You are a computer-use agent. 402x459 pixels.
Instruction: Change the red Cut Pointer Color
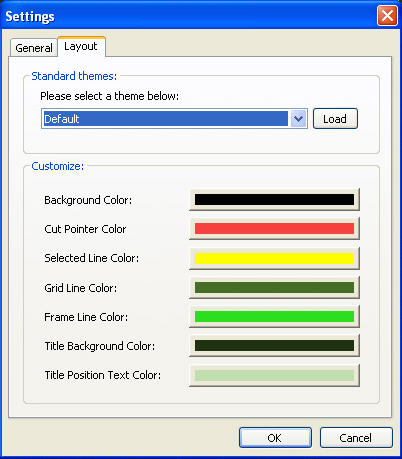pos(274,229)
